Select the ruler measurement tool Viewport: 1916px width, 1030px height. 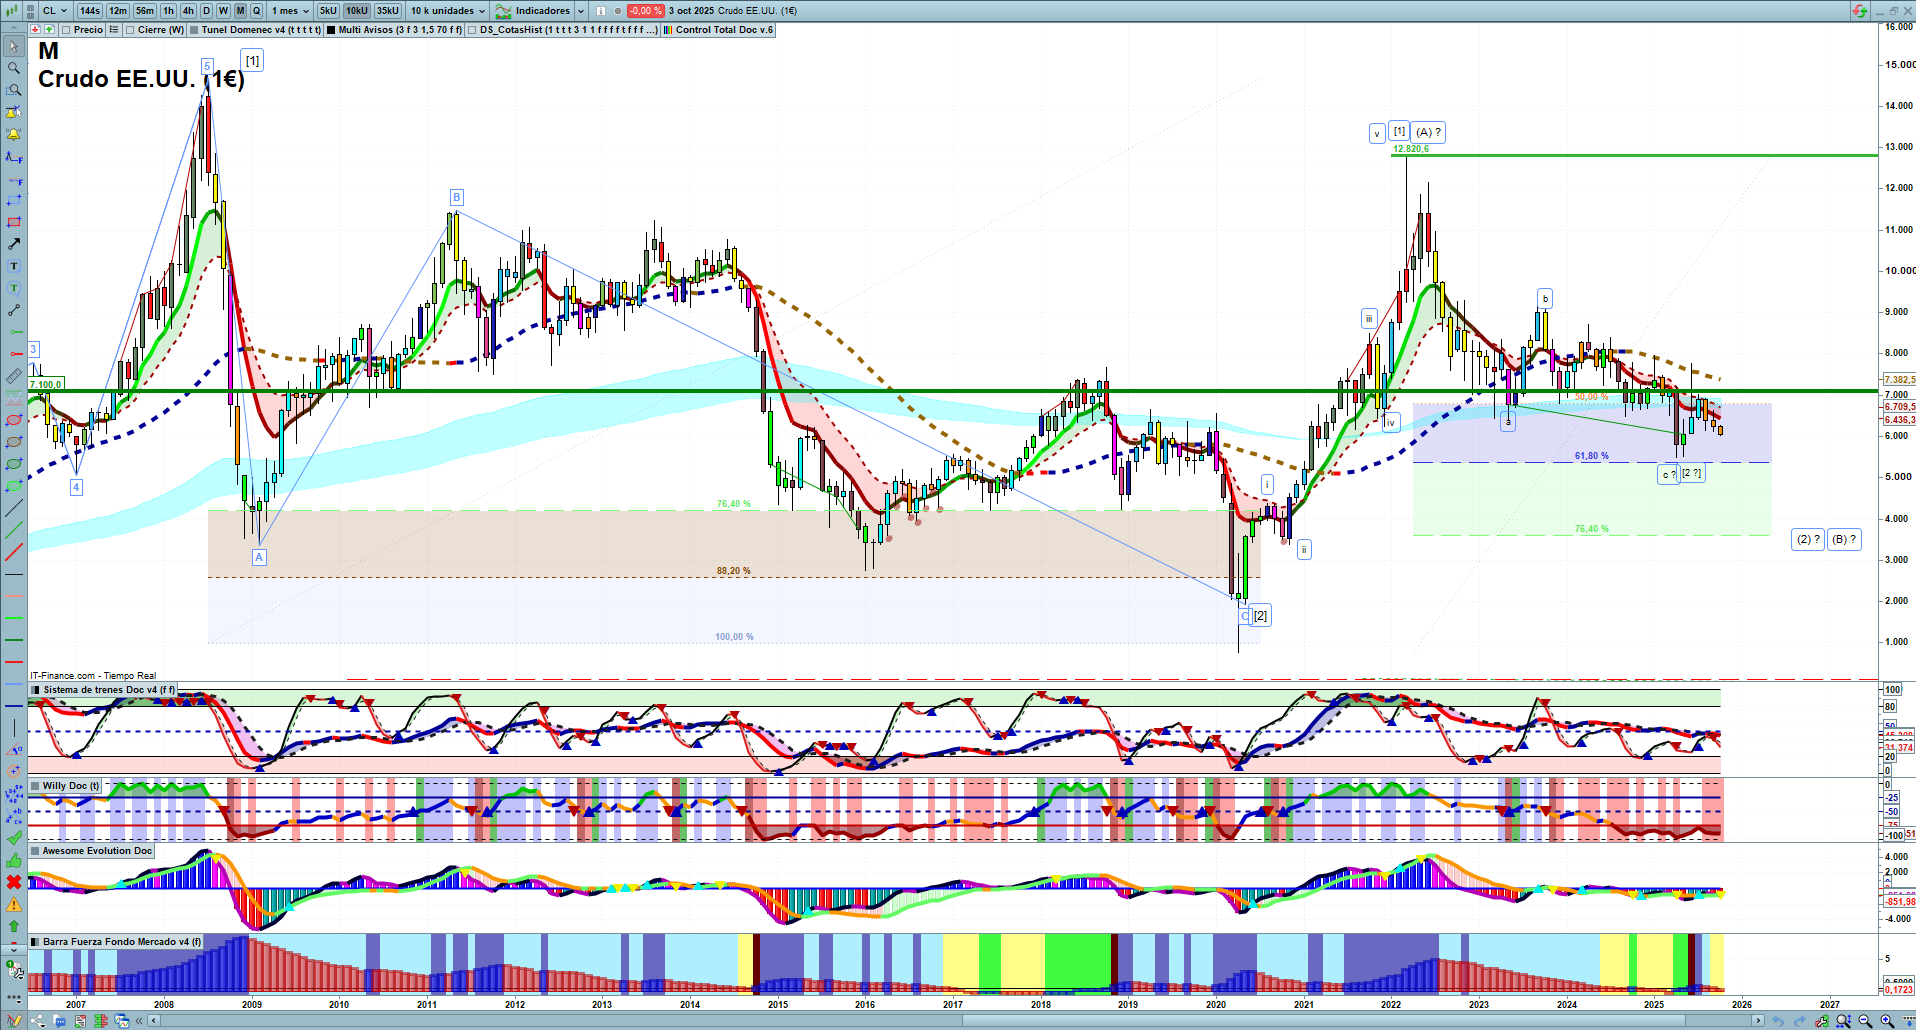[14, 376]
